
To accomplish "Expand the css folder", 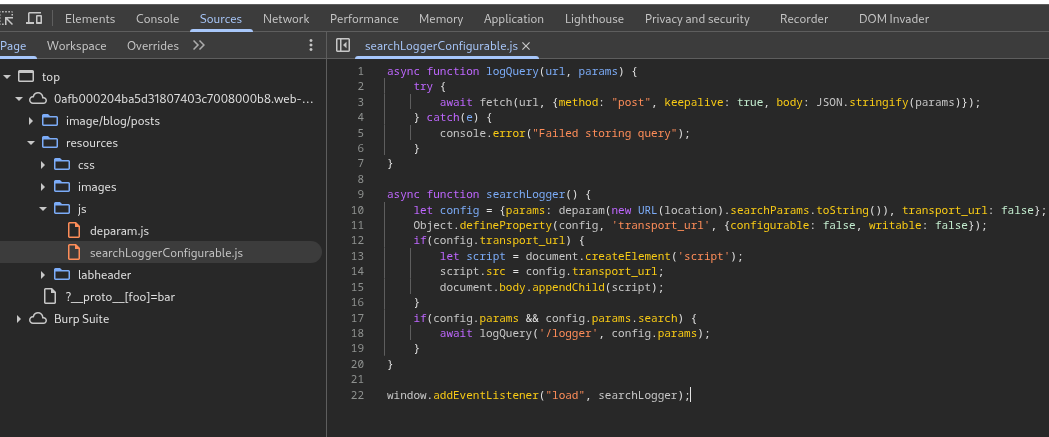I will point(42,165).
